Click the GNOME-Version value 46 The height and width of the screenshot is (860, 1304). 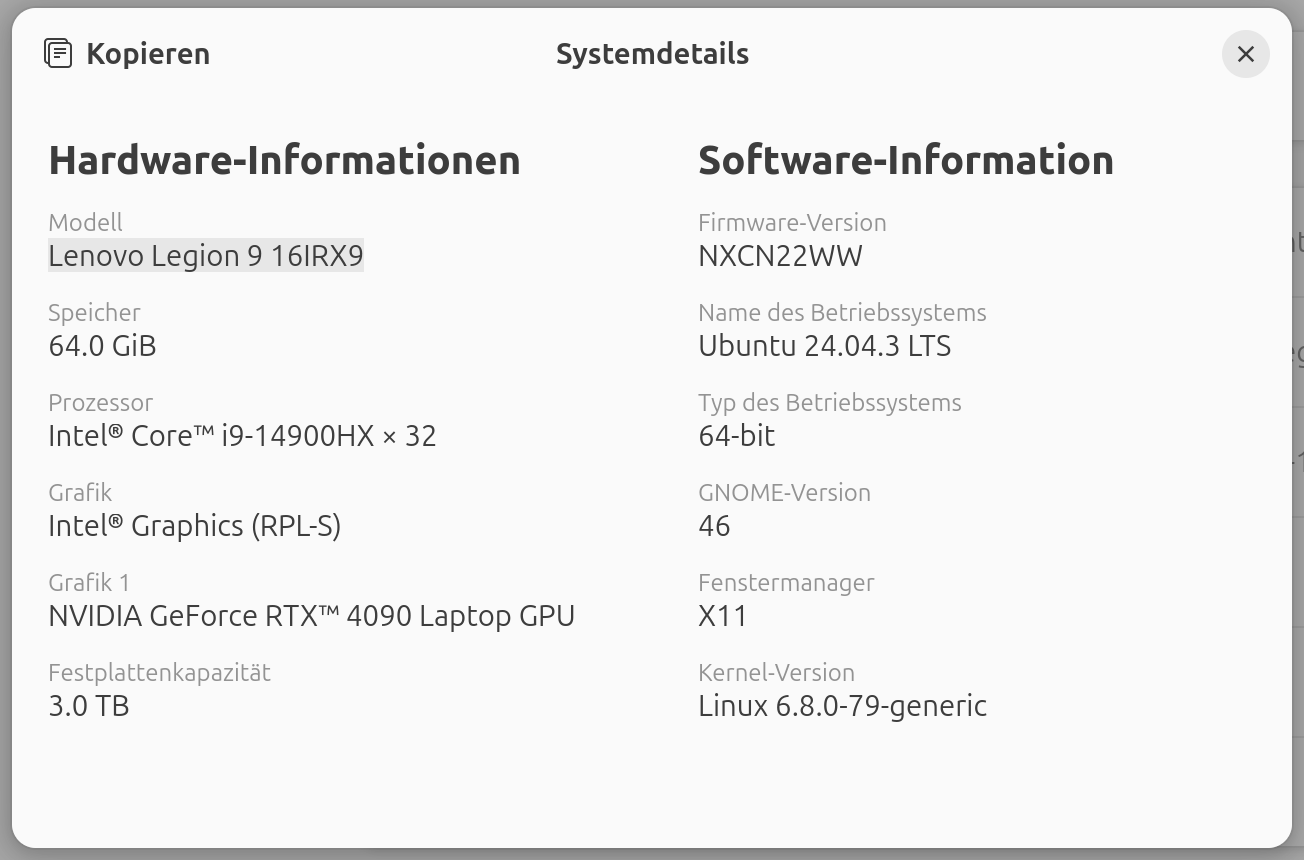pyautogui.click(x=714, y=525)
